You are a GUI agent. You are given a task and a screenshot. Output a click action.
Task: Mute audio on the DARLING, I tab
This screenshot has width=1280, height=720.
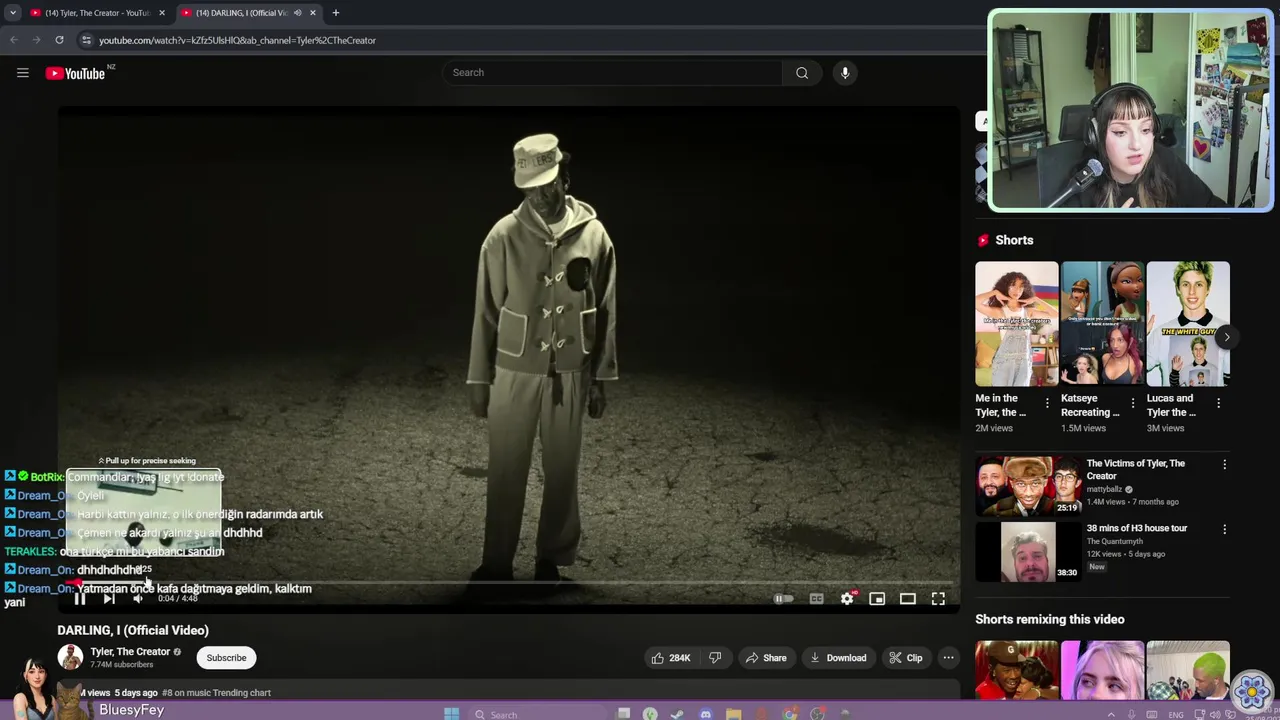pos(297,13)
